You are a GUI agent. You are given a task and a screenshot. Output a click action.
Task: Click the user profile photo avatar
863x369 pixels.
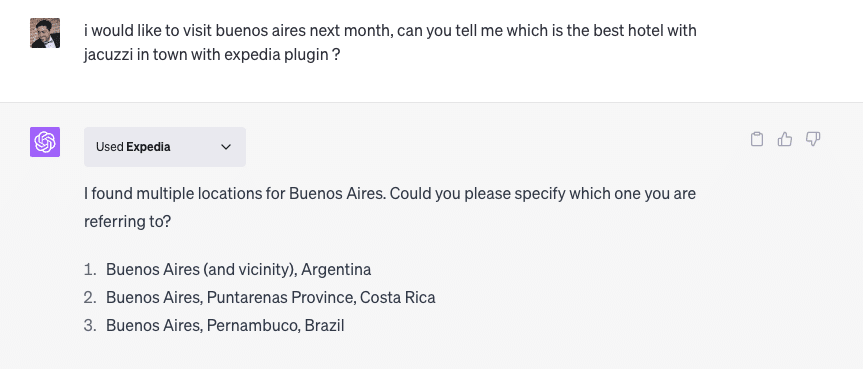[45, 33]
